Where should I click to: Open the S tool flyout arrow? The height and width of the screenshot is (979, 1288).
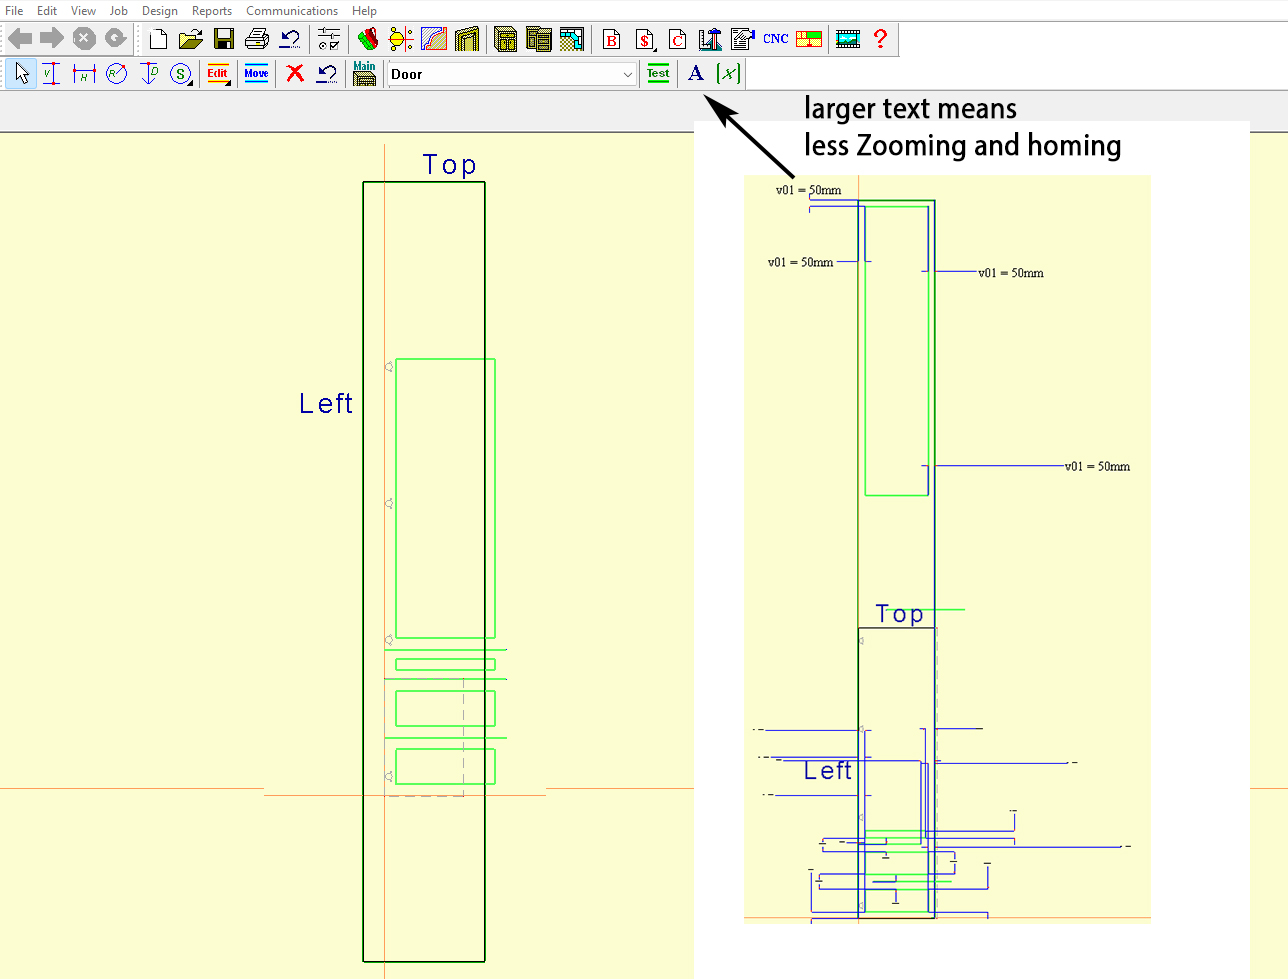click(x=189, y=82)
